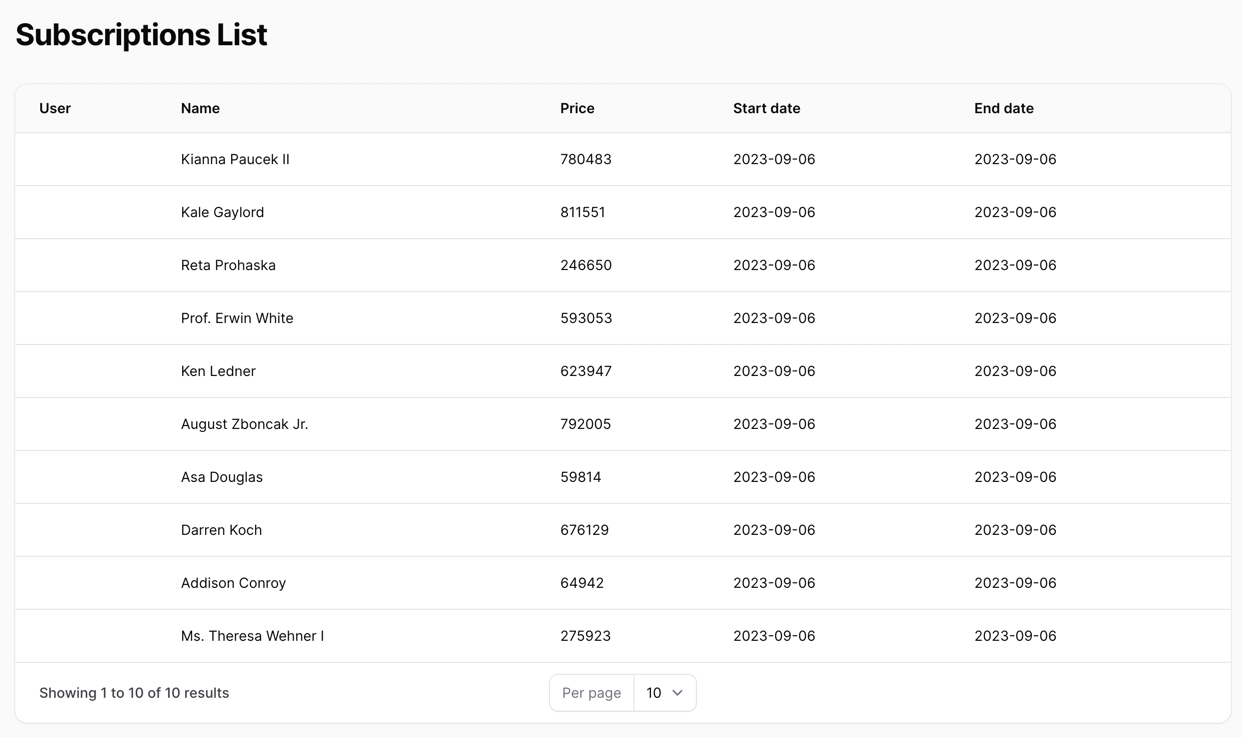This screenshot has height=737, width=1242.
Task: Select the name Ken Ledner
Action: click(x=218, y=371)
